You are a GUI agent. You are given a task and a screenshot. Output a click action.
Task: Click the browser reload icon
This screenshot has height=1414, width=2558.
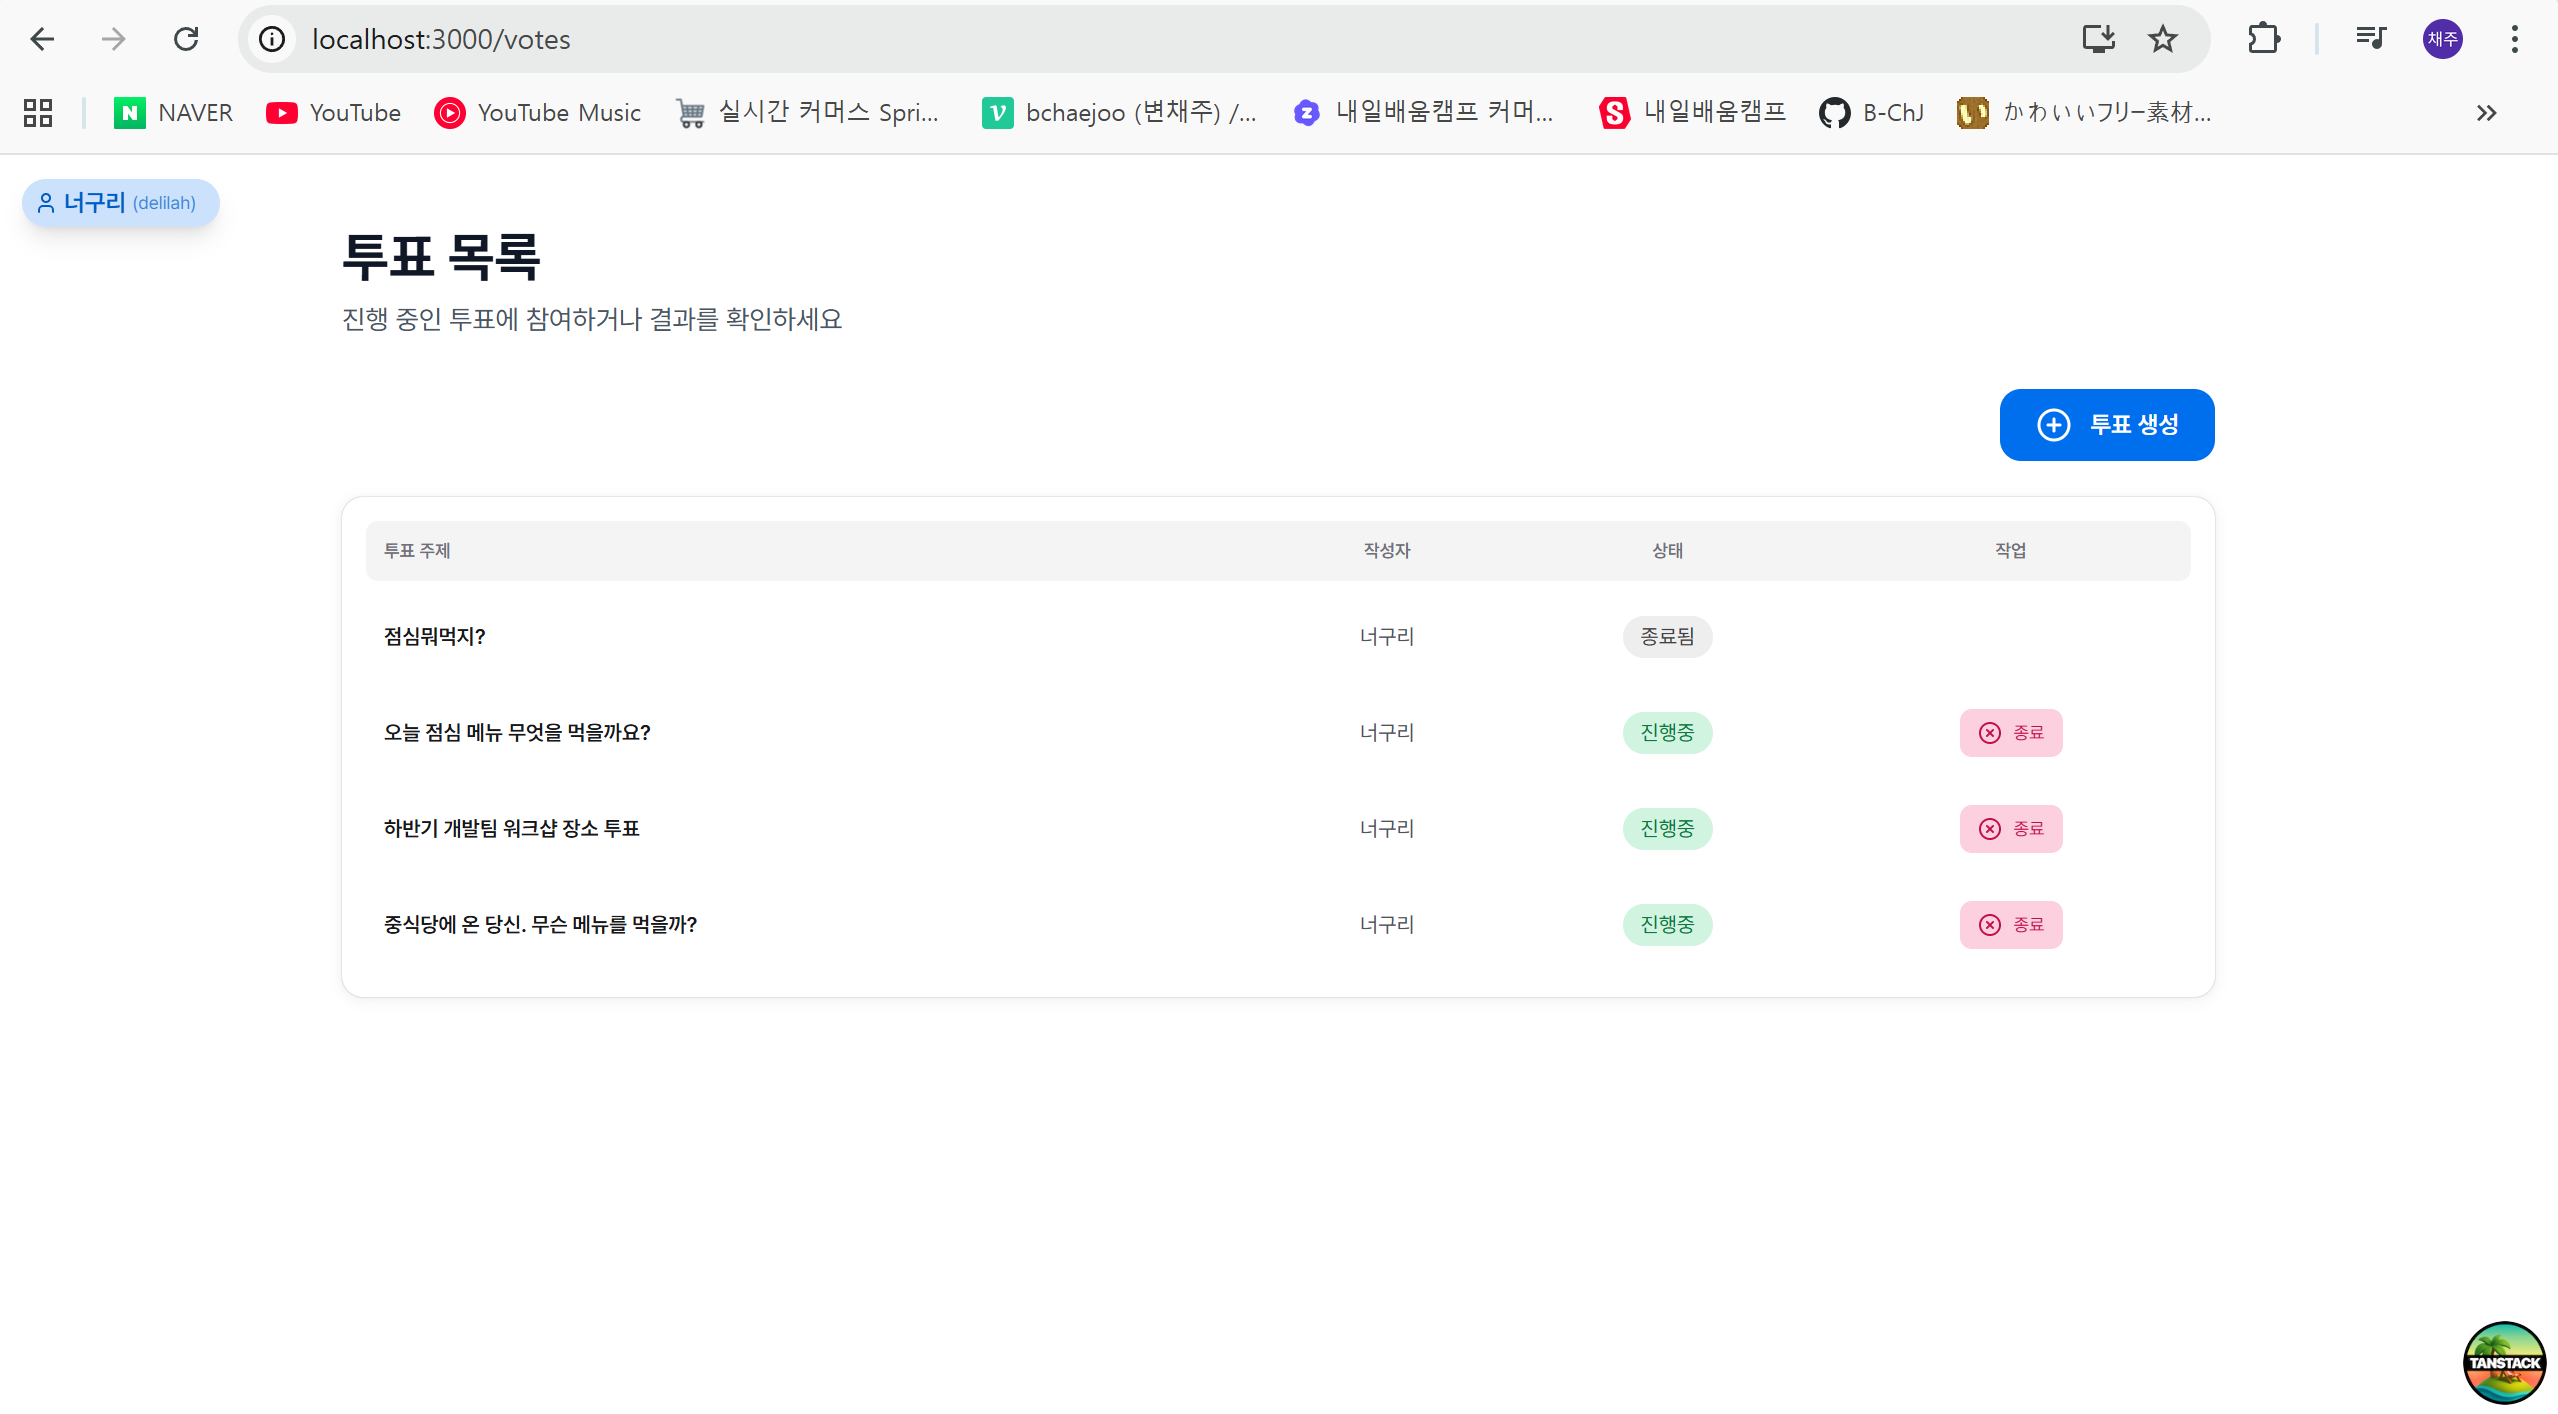(186, 39)
